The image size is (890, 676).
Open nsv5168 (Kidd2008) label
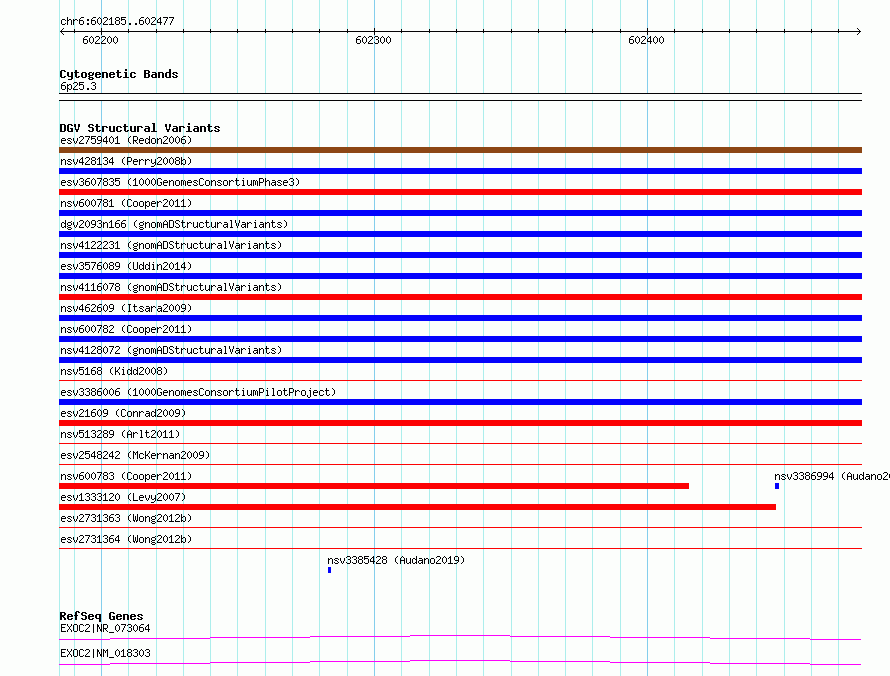click(x=114, y=371)
